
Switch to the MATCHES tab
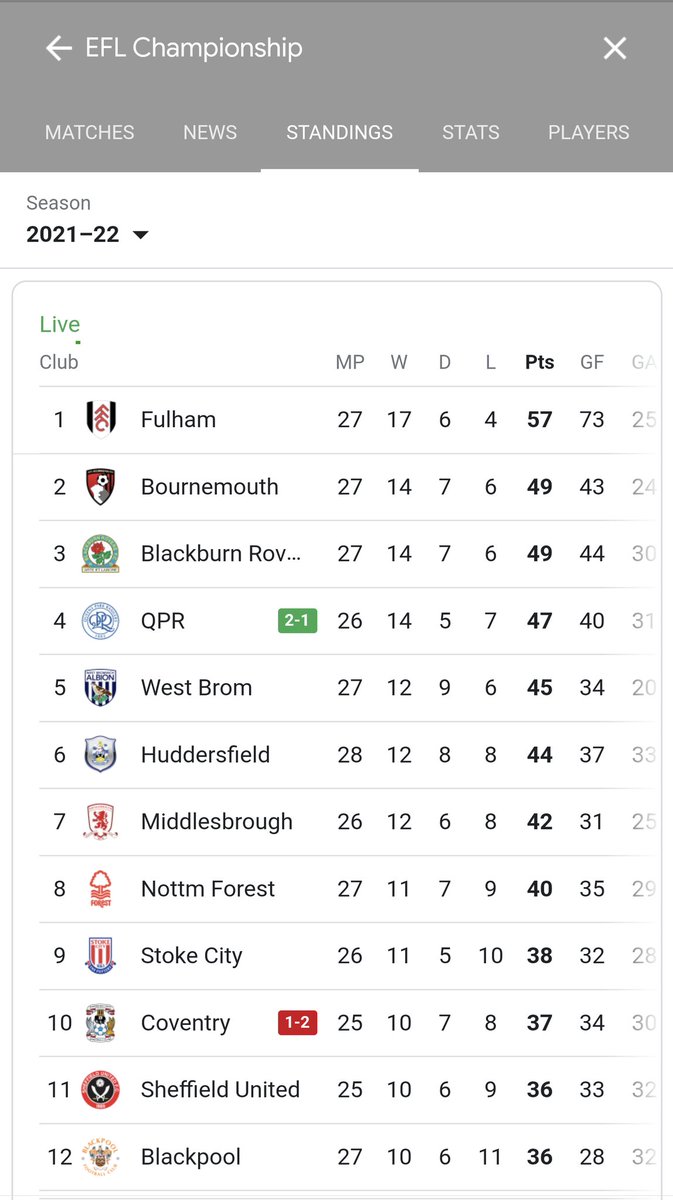pos(90,132)
